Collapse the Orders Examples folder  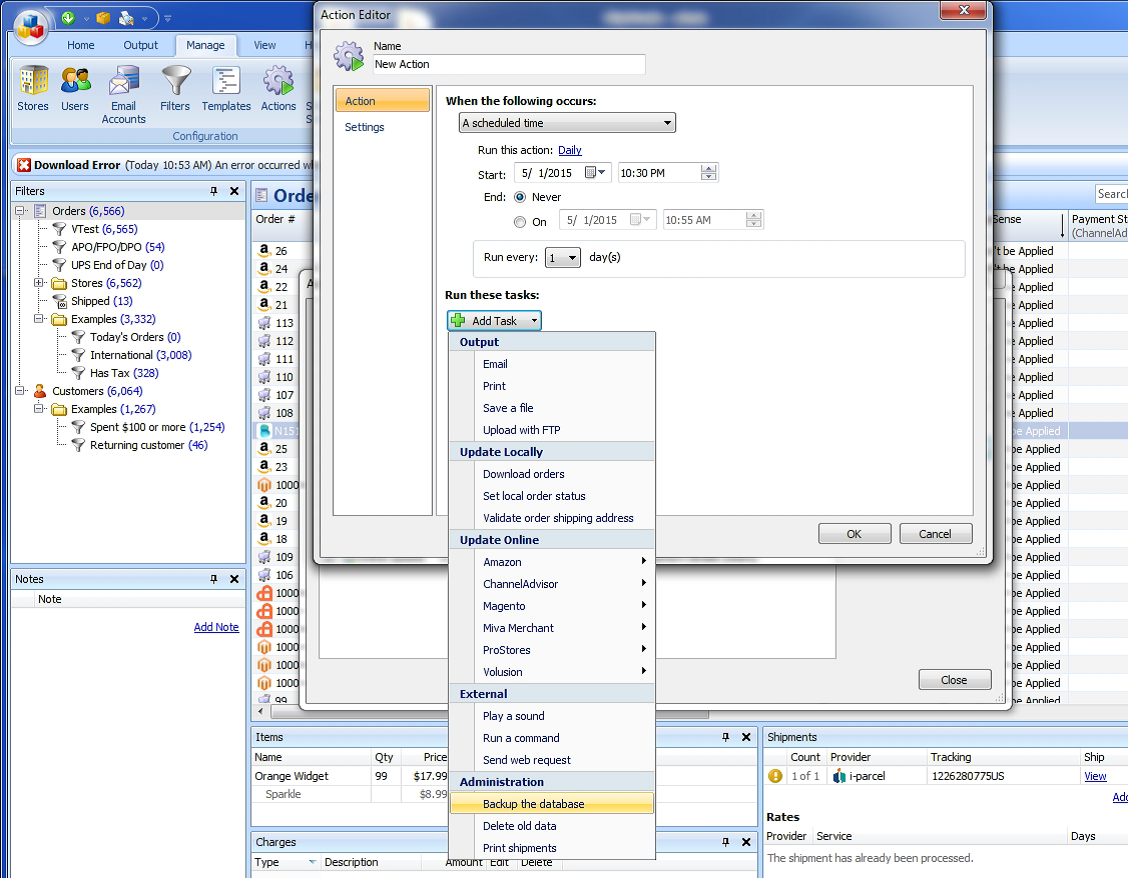pos(40,319)
